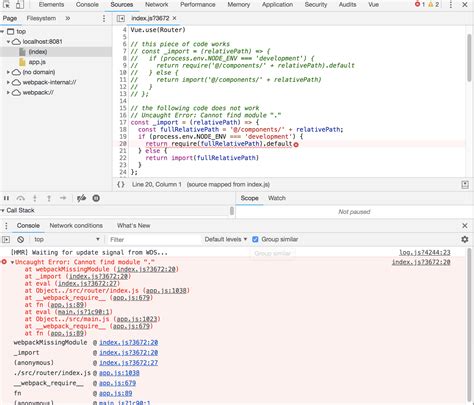
Task: Show more navigator tabs chevron
Action: [68, 18]
